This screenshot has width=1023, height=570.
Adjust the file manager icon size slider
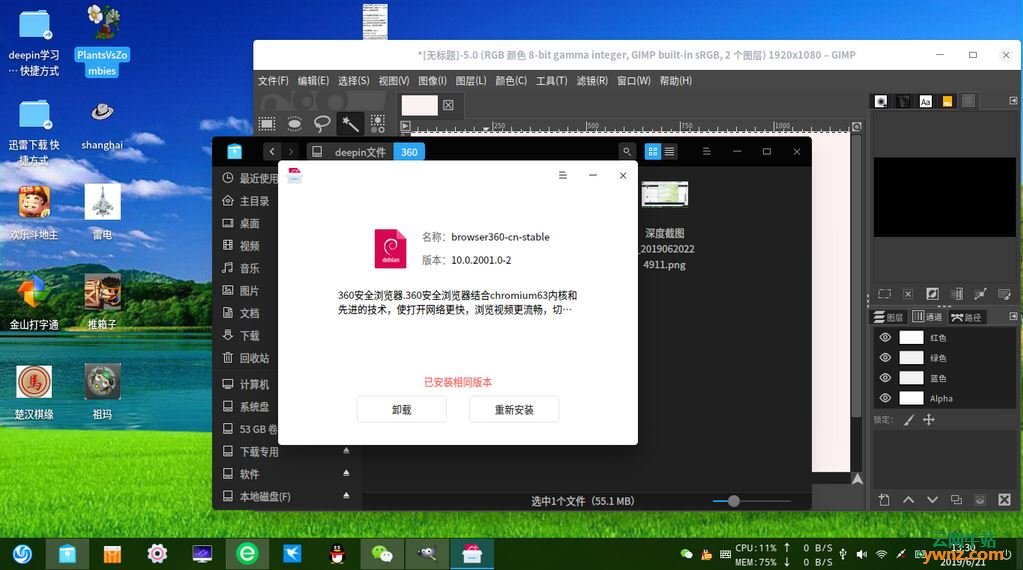point(734,501)
